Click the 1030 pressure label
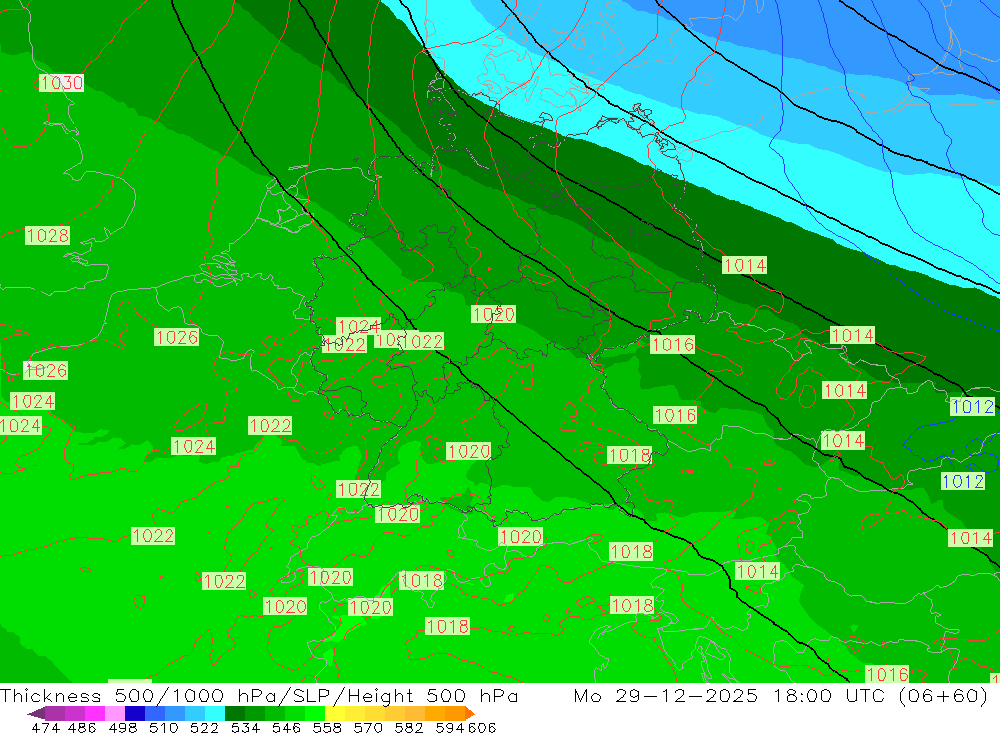The width and height of the screenshot is (1000, 733). pyautogui.click(x=61, y=83)
